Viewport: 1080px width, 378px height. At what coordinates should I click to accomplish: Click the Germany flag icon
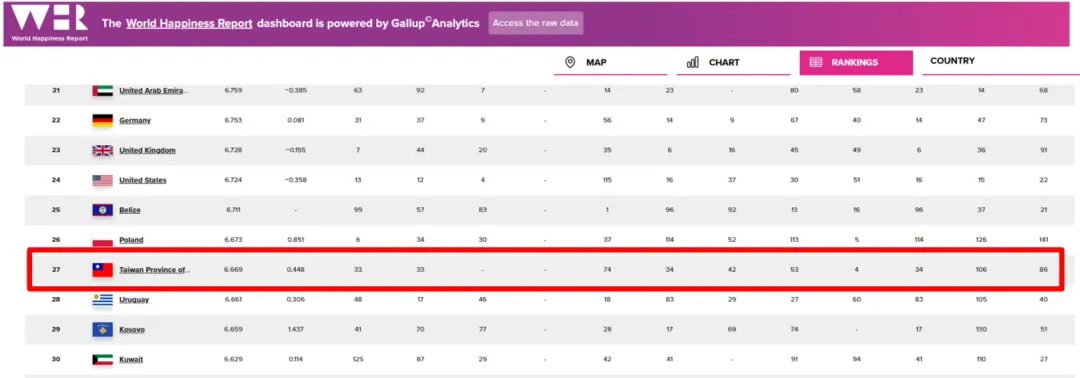click(x=102, y=120)
